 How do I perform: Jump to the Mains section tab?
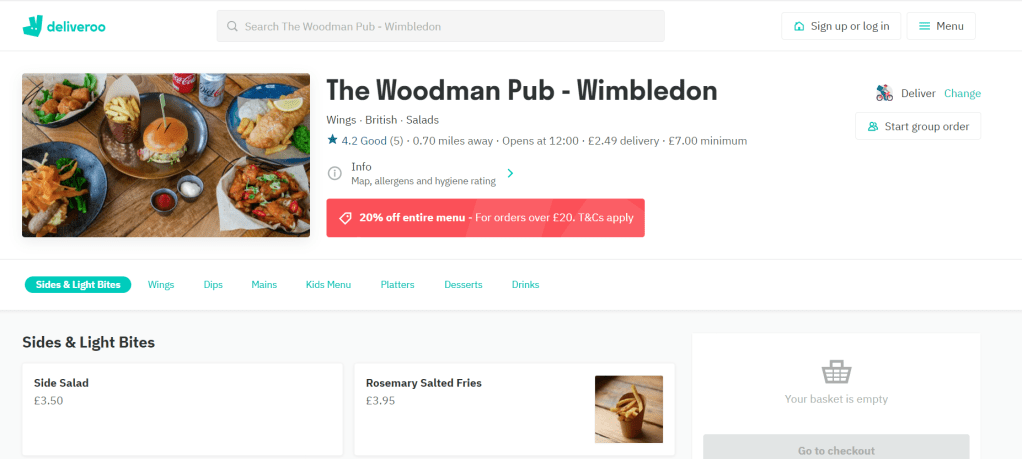(264, 285)
